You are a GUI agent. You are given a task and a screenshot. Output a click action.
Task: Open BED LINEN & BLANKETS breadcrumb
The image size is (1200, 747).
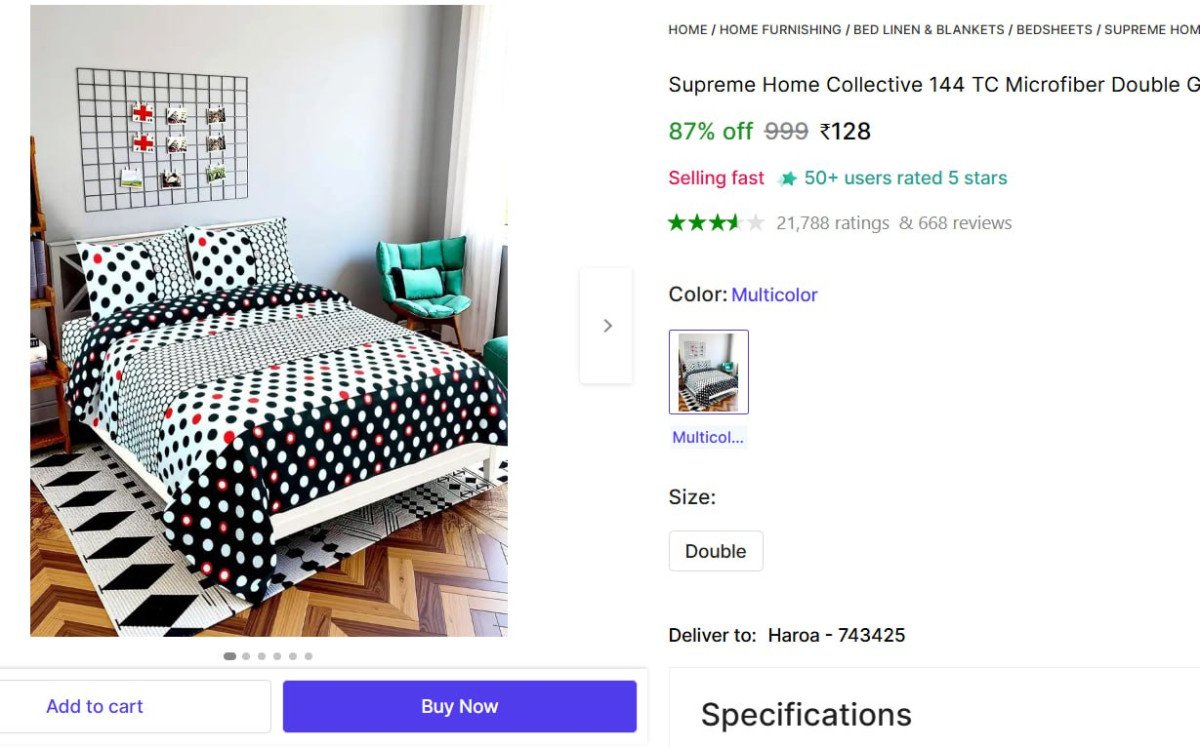(x=928, y=30)
